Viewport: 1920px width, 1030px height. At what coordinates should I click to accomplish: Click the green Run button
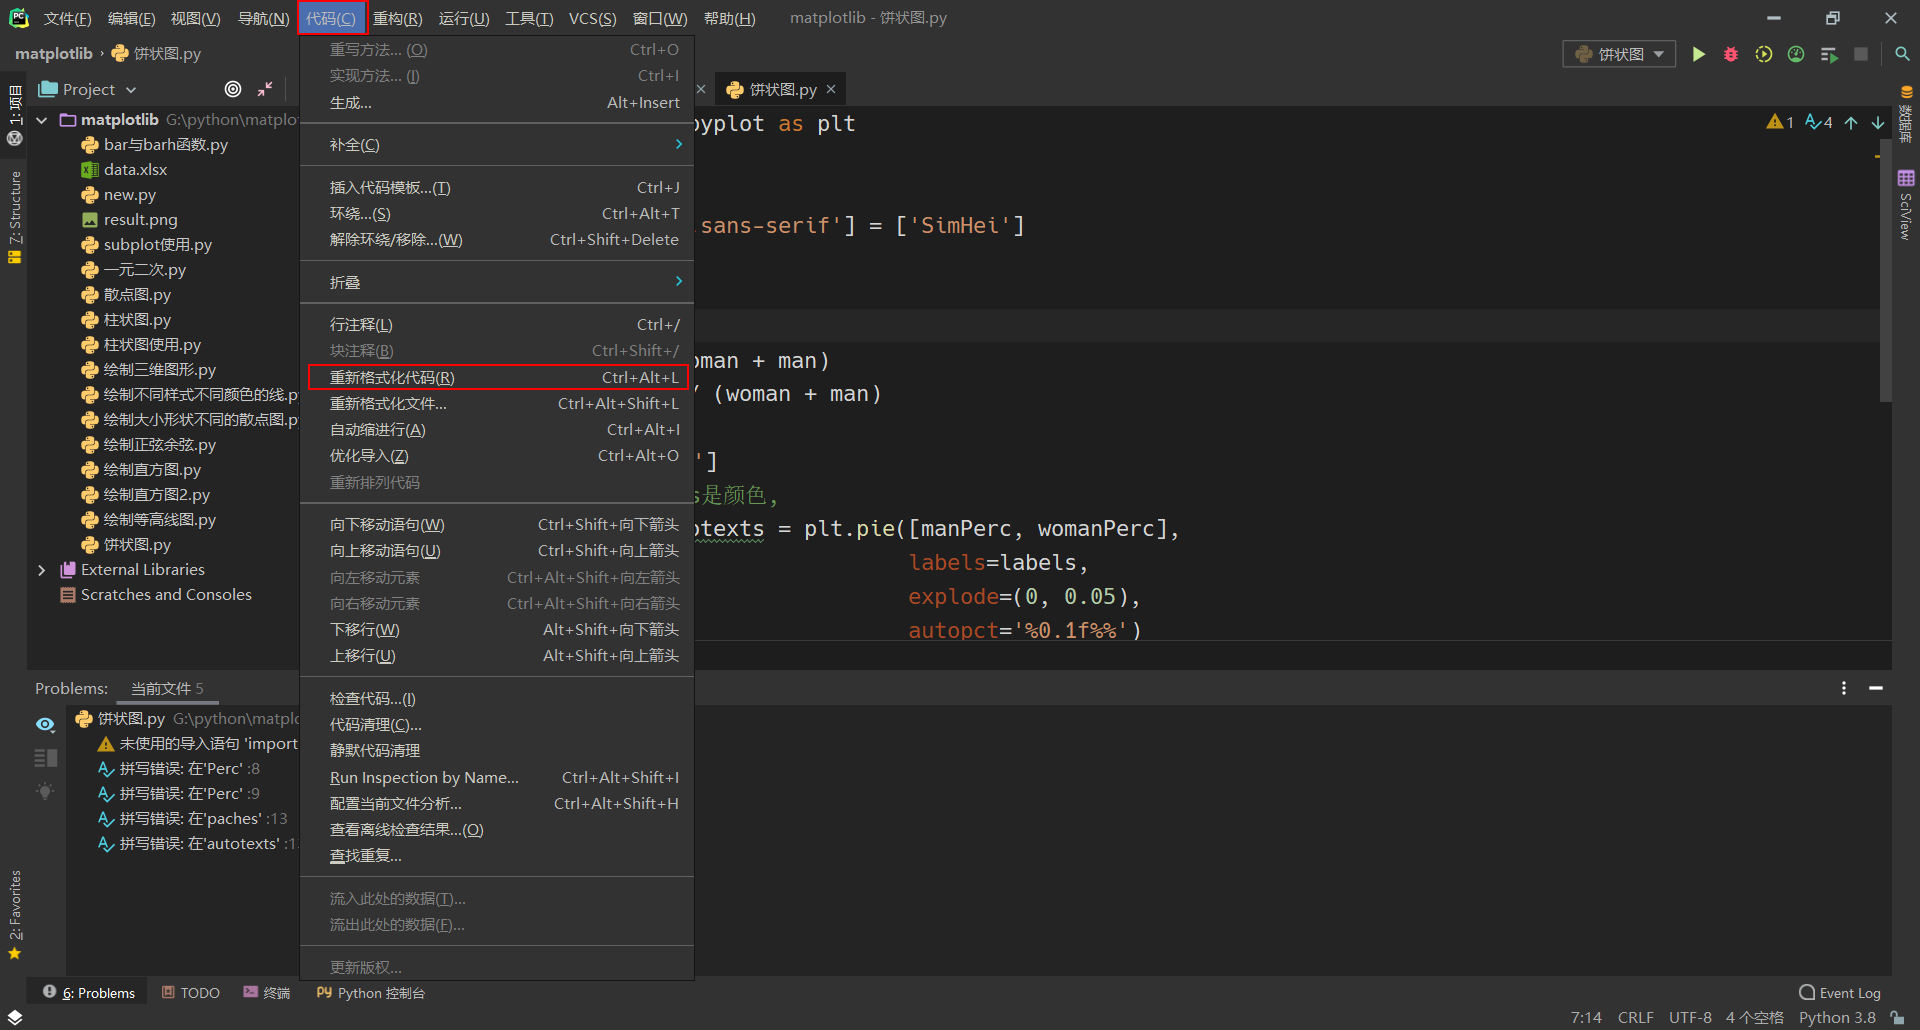click(x=1698, y=54)
